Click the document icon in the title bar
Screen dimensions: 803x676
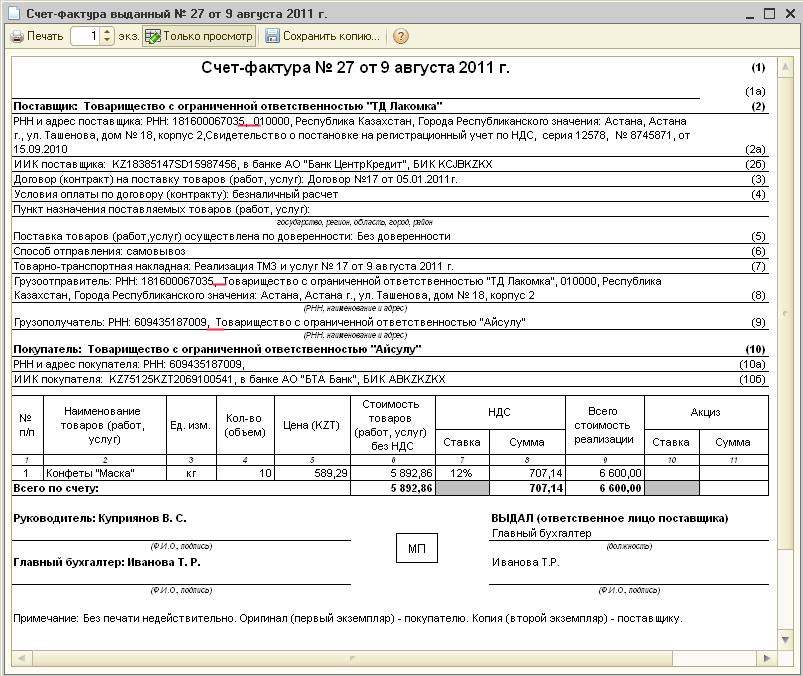(x=13, y=13)
